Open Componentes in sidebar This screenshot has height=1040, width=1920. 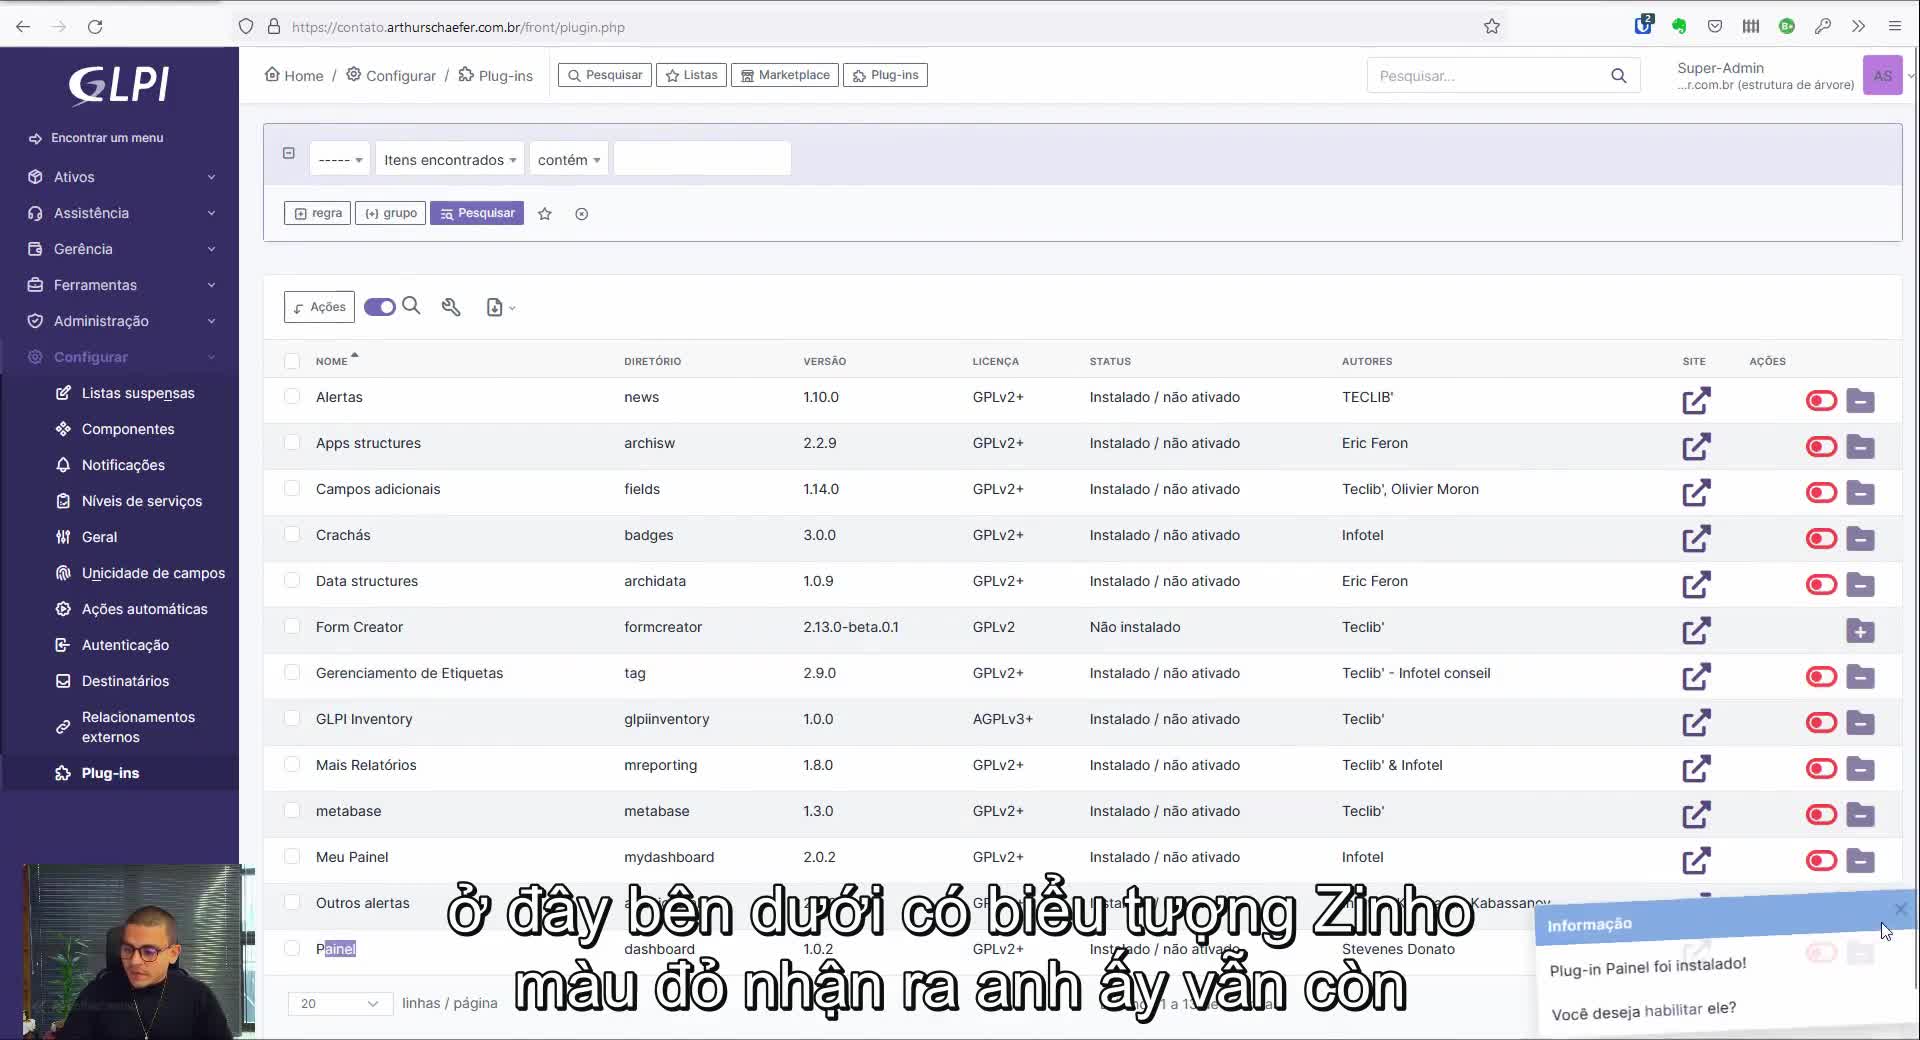(128, 429)
